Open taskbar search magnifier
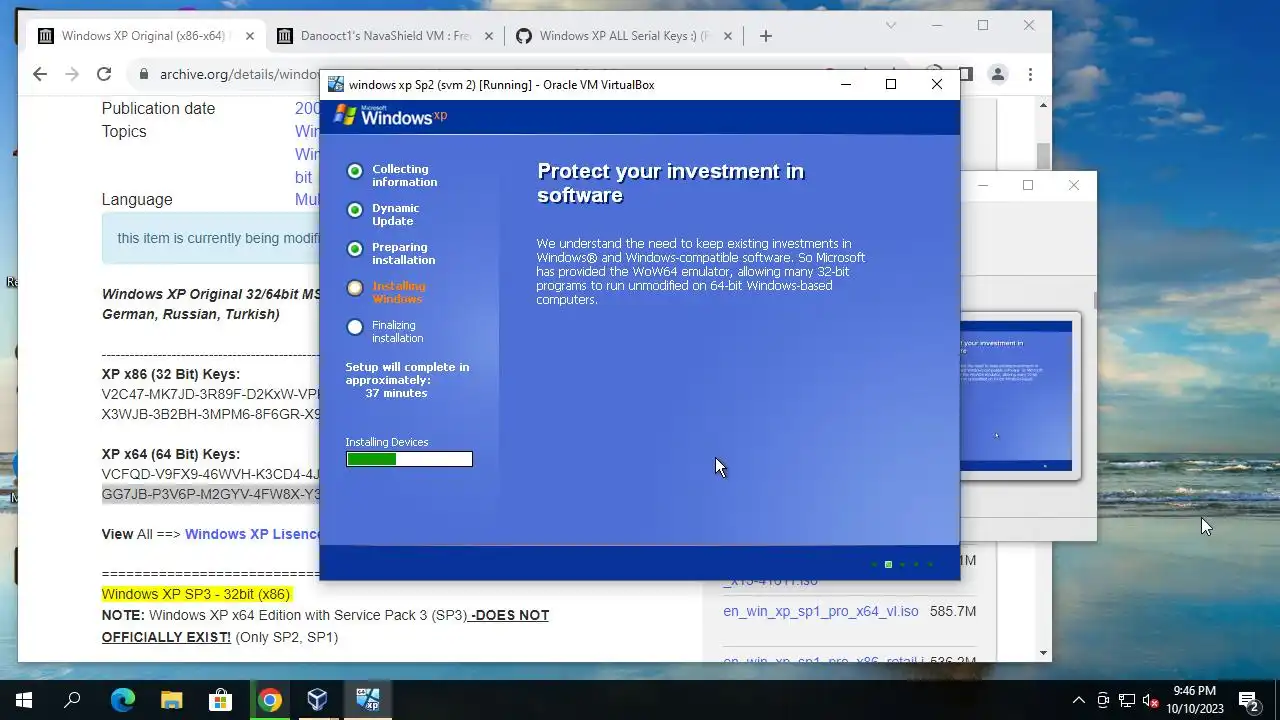1280x720 pixels. coord(72,700)
